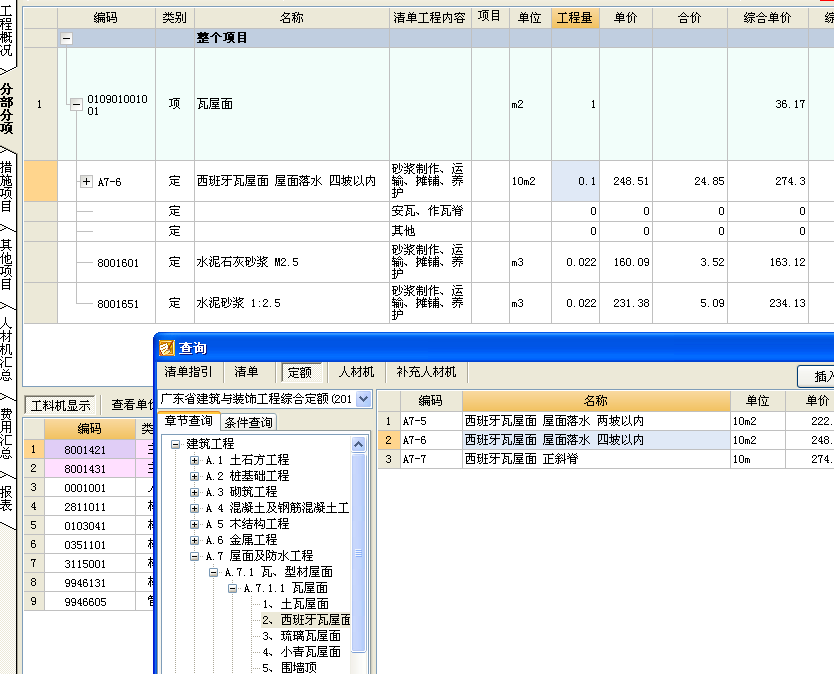Viewport: 834px width, 674px height.
Task: Click 瓦屋面 name cell
Action: pyautogui.click(x=291, y=104)
